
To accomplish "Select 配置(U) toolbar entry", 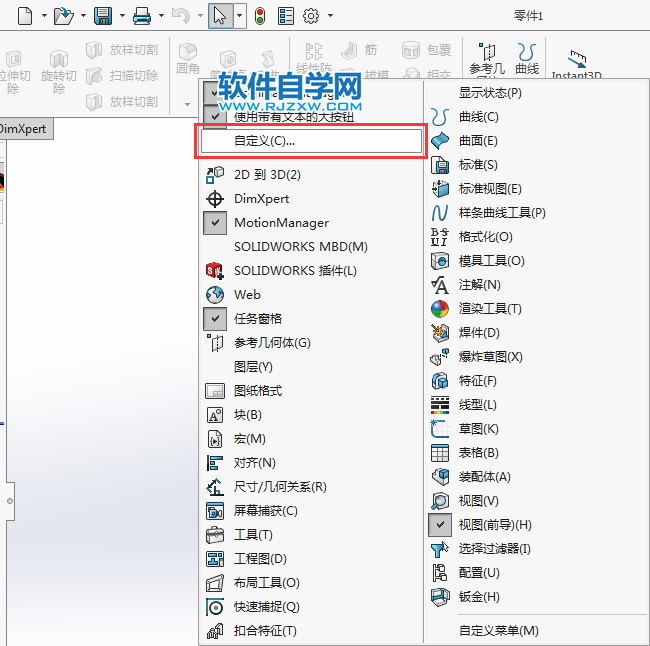I will click(479, 573).
